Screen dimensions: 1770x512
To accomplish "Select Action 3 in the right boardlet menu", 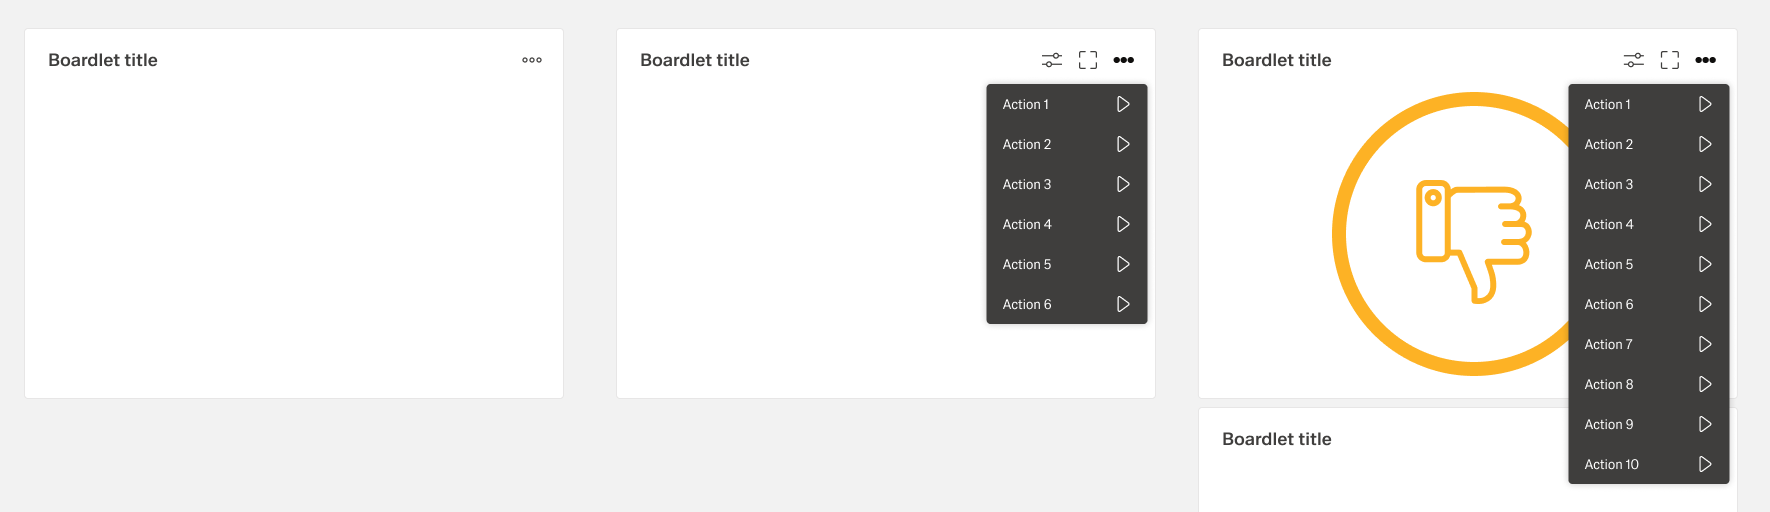I will click(1609, 184).
